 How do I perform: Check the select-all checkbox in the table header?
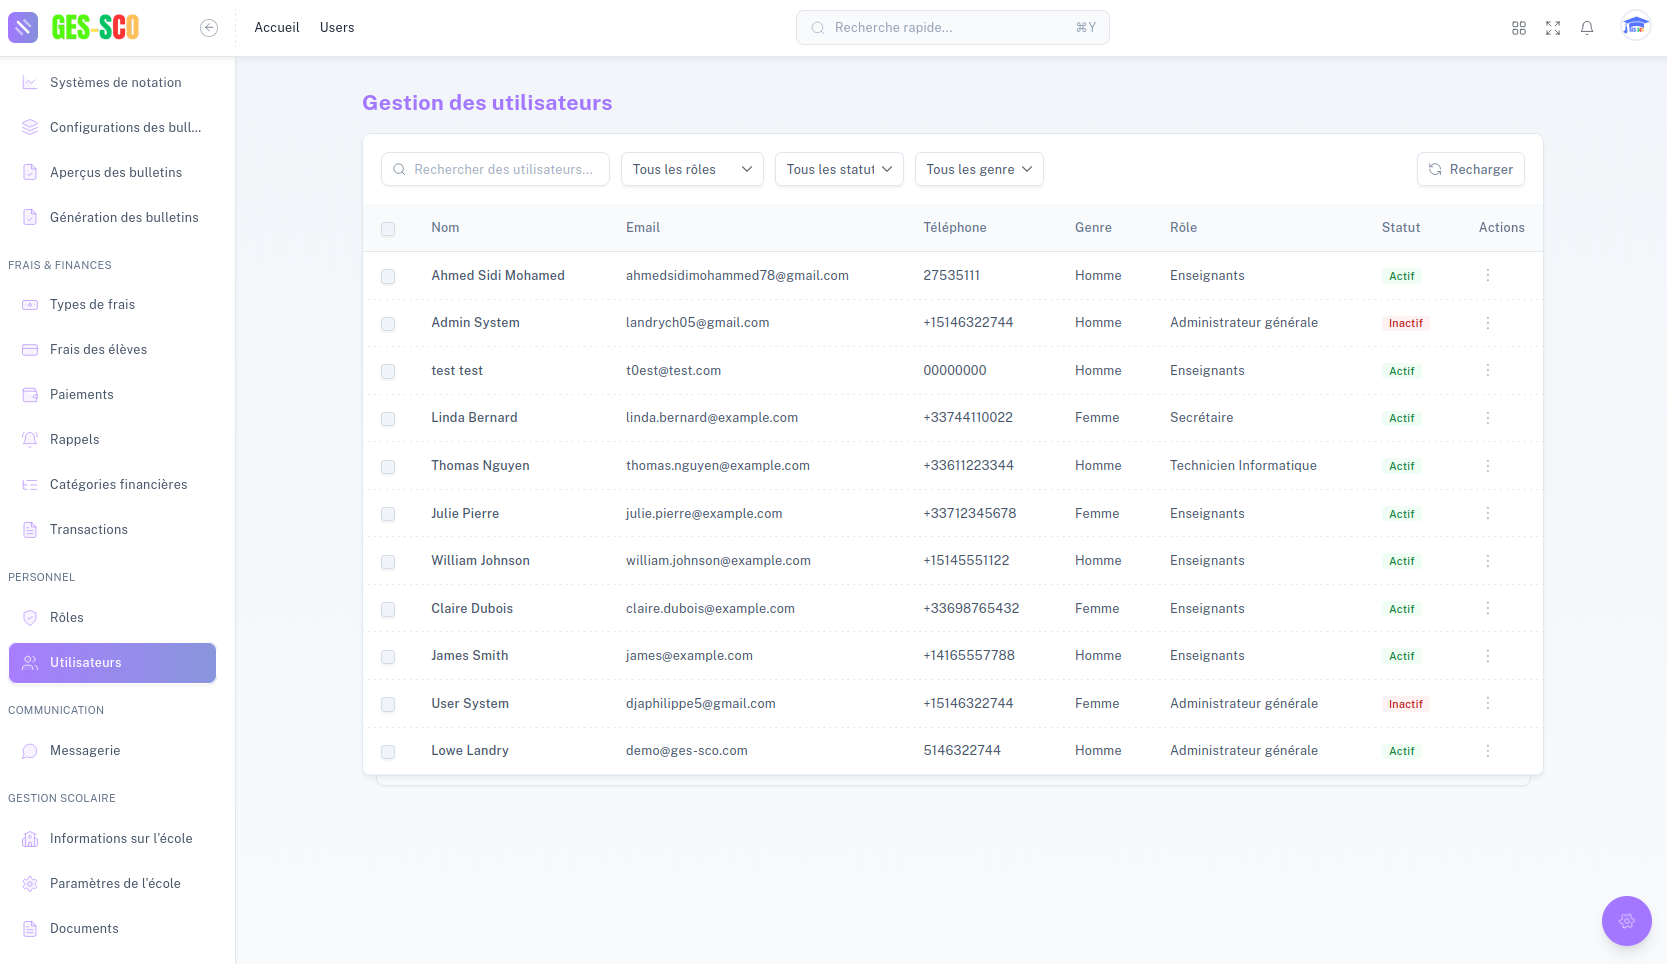coord(388,229)
